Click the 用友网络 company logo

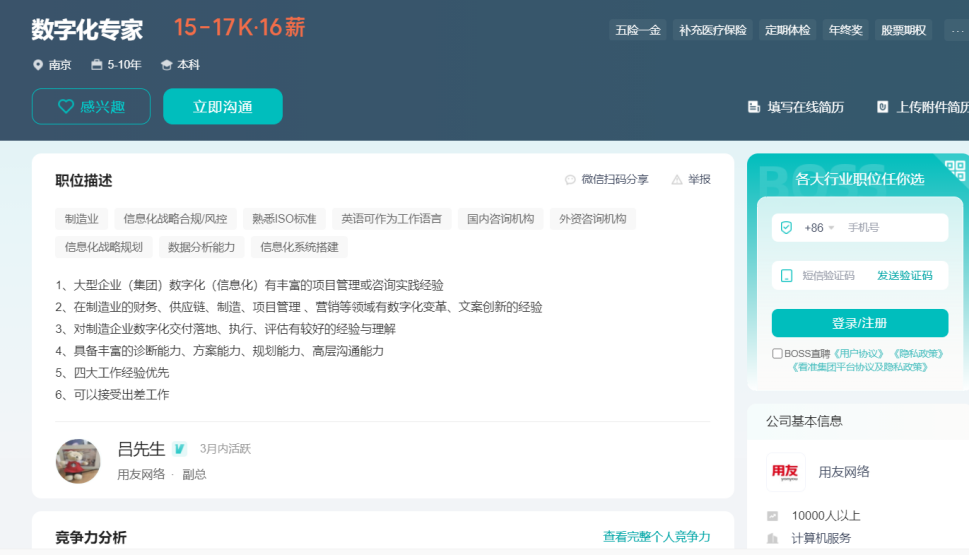point(785,472)
